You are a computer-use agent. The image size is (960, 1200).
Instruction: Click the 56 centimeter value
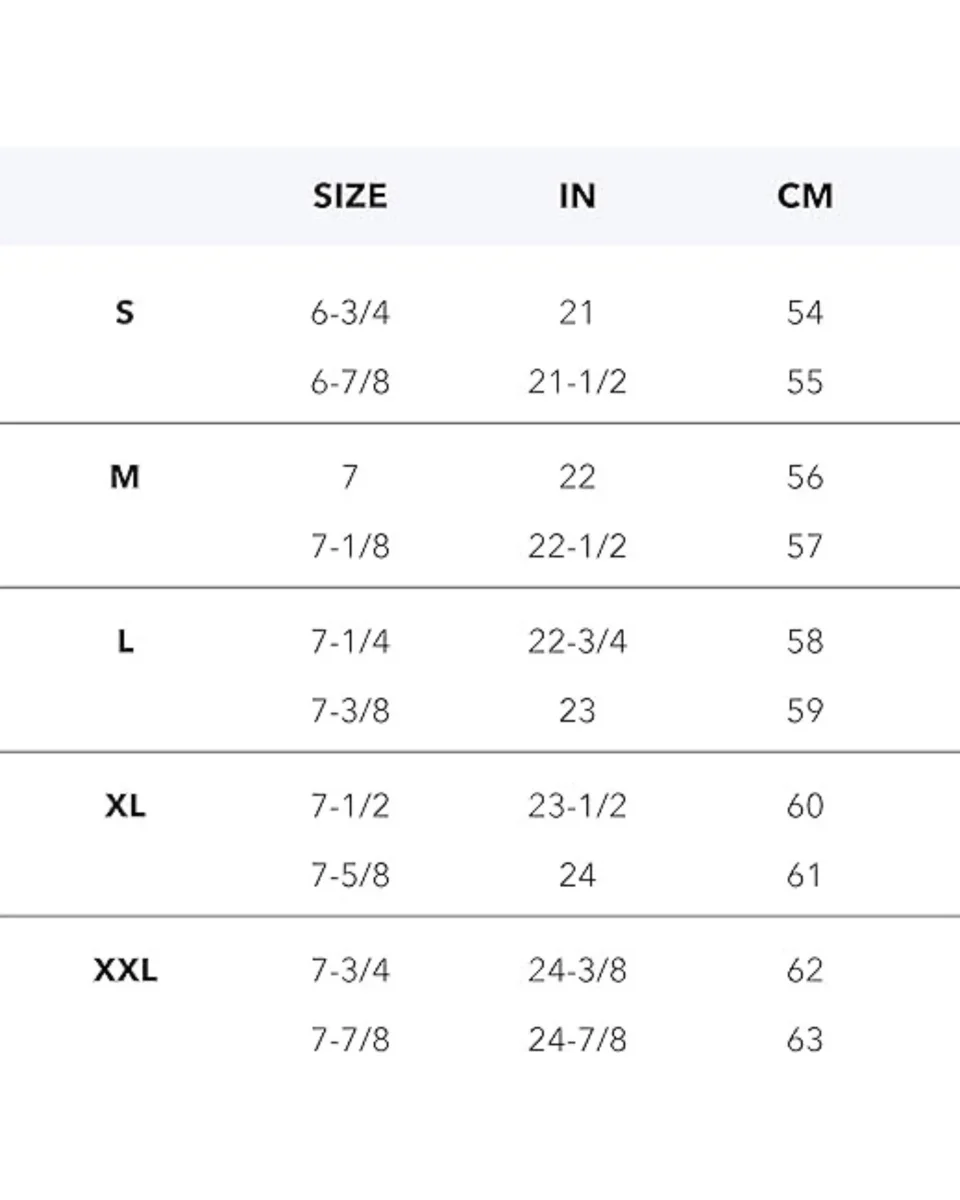click(804, 477)
